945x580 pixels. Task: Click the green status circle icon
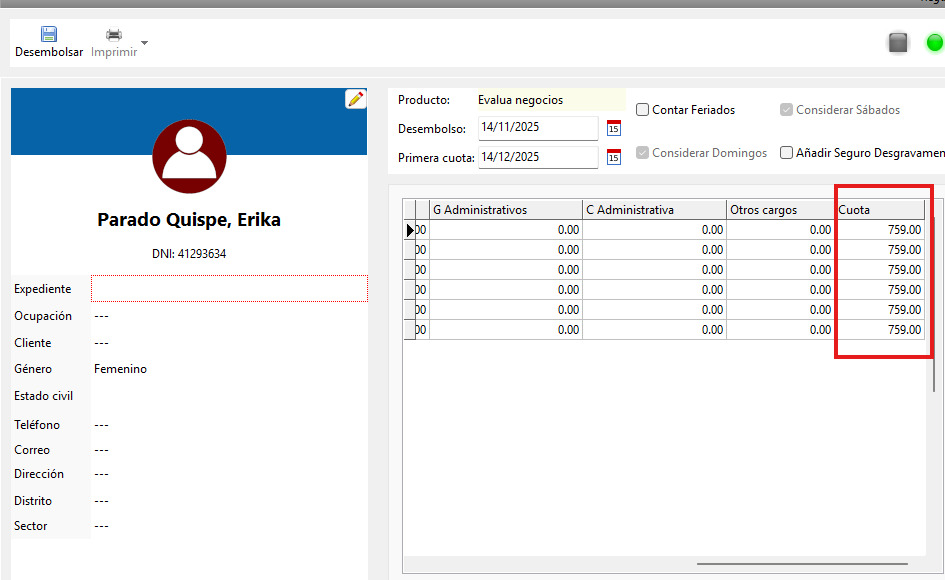click(x=934, y=42)
